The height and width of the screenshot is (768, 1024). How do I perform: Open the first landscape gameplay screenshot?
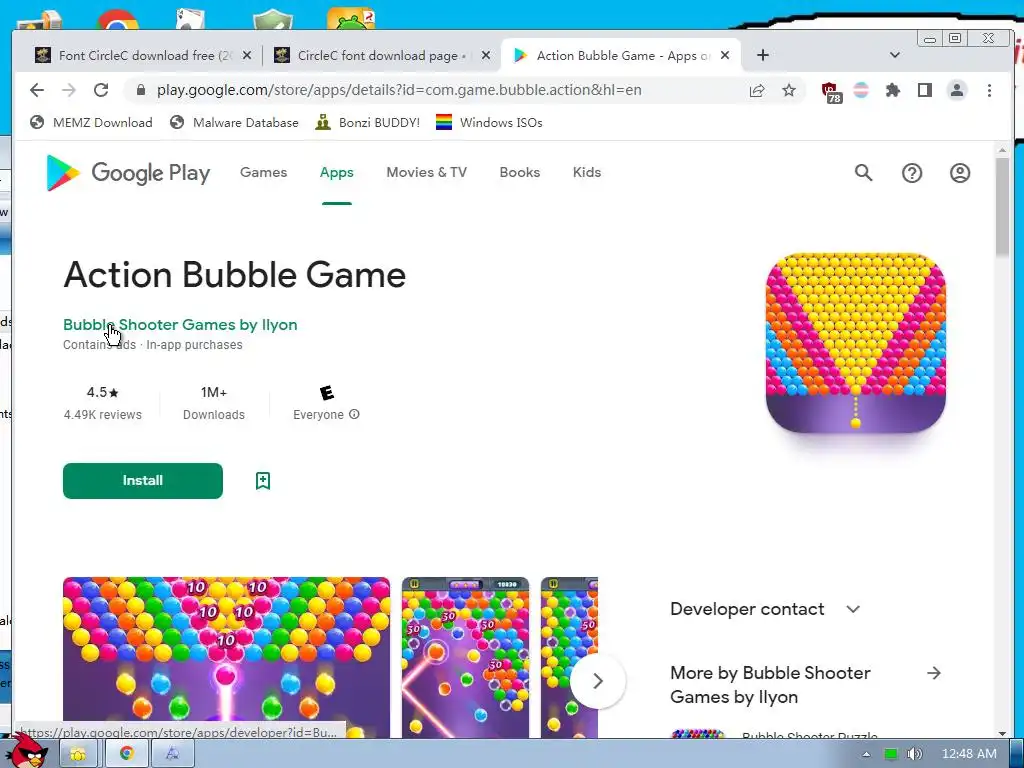[227, 657]
